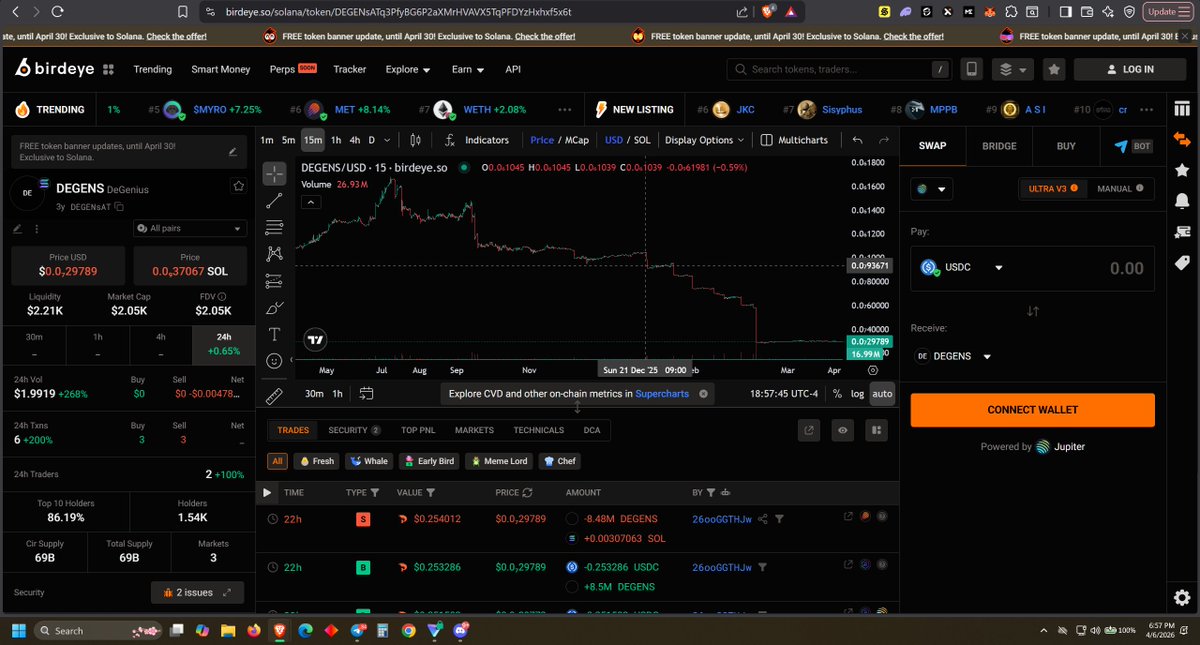Select the ULTRA V3 swap mode
The height and width of the screenshot is (645, 1200).
click(x=1052, y=188)
